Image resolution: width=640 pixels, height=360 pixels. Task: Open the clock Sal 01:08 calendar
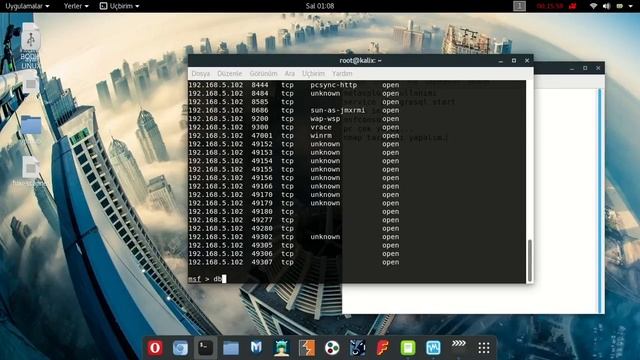click(320, 6)
